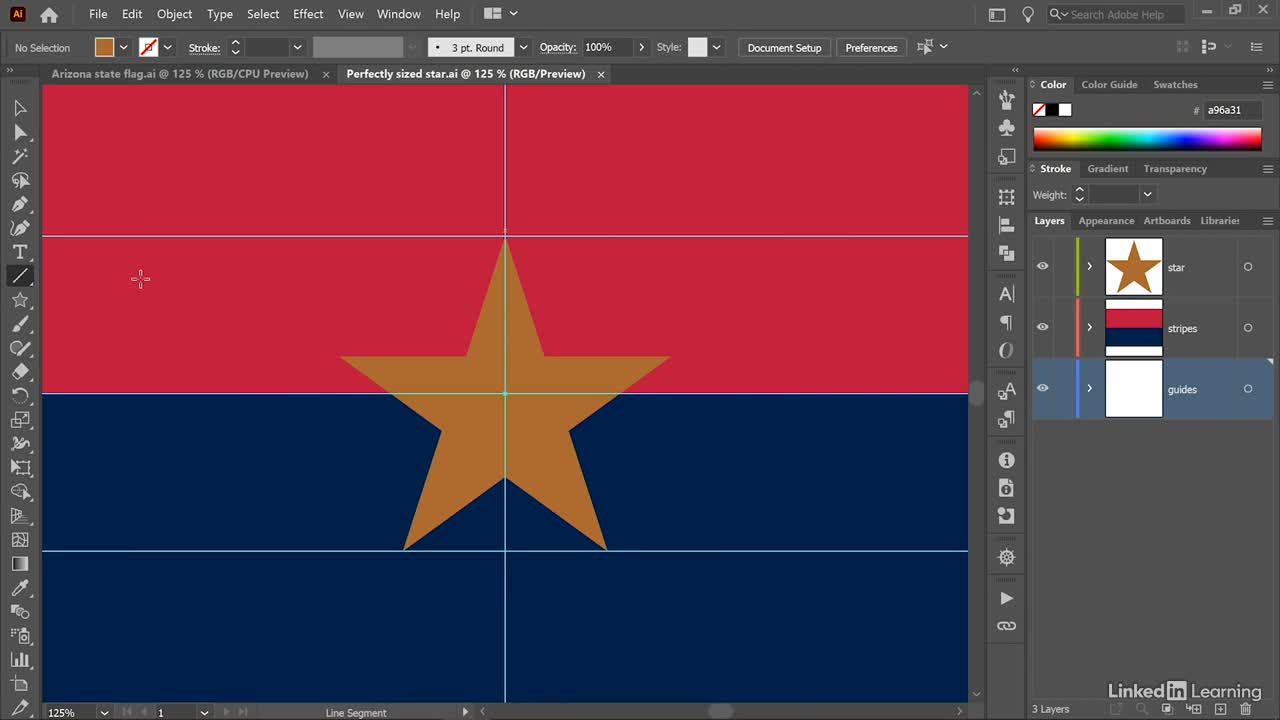The width and height of the screenshot is (1280, 720).
Task: Open the fill color dropdown
Action: 124,47
